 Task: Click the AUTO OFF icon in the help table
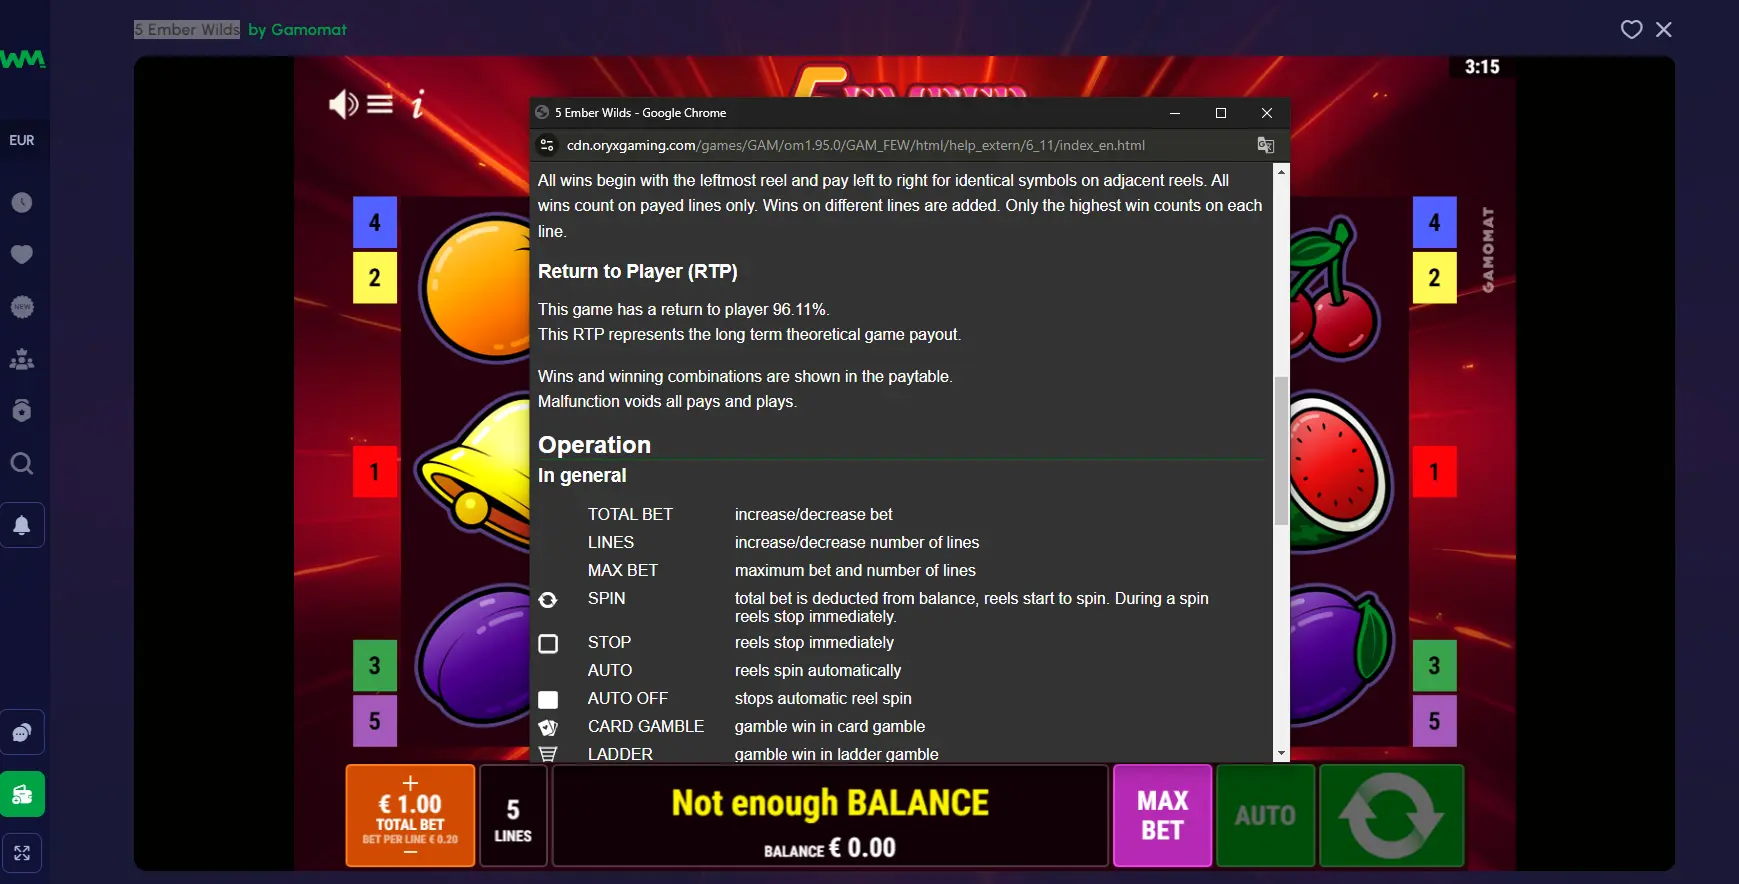tap(548, 700)
